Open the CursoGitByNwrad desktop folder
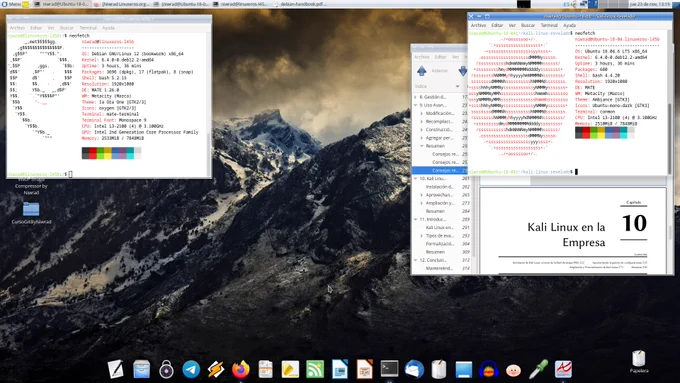The height and width of the screenshot is (383, 680). pos(31,213)
